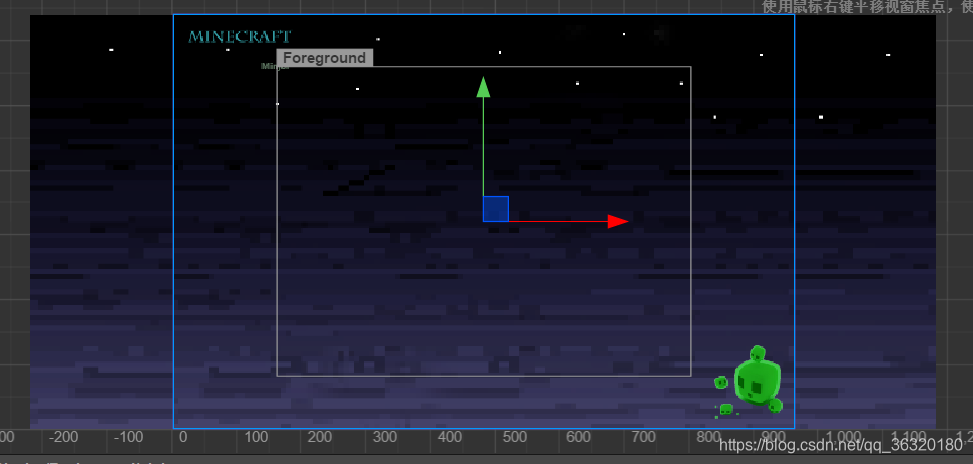Select the Foreground node label
Image resolution: width=973 pixels, height=464 pixels.
click(x=325, y=58)
